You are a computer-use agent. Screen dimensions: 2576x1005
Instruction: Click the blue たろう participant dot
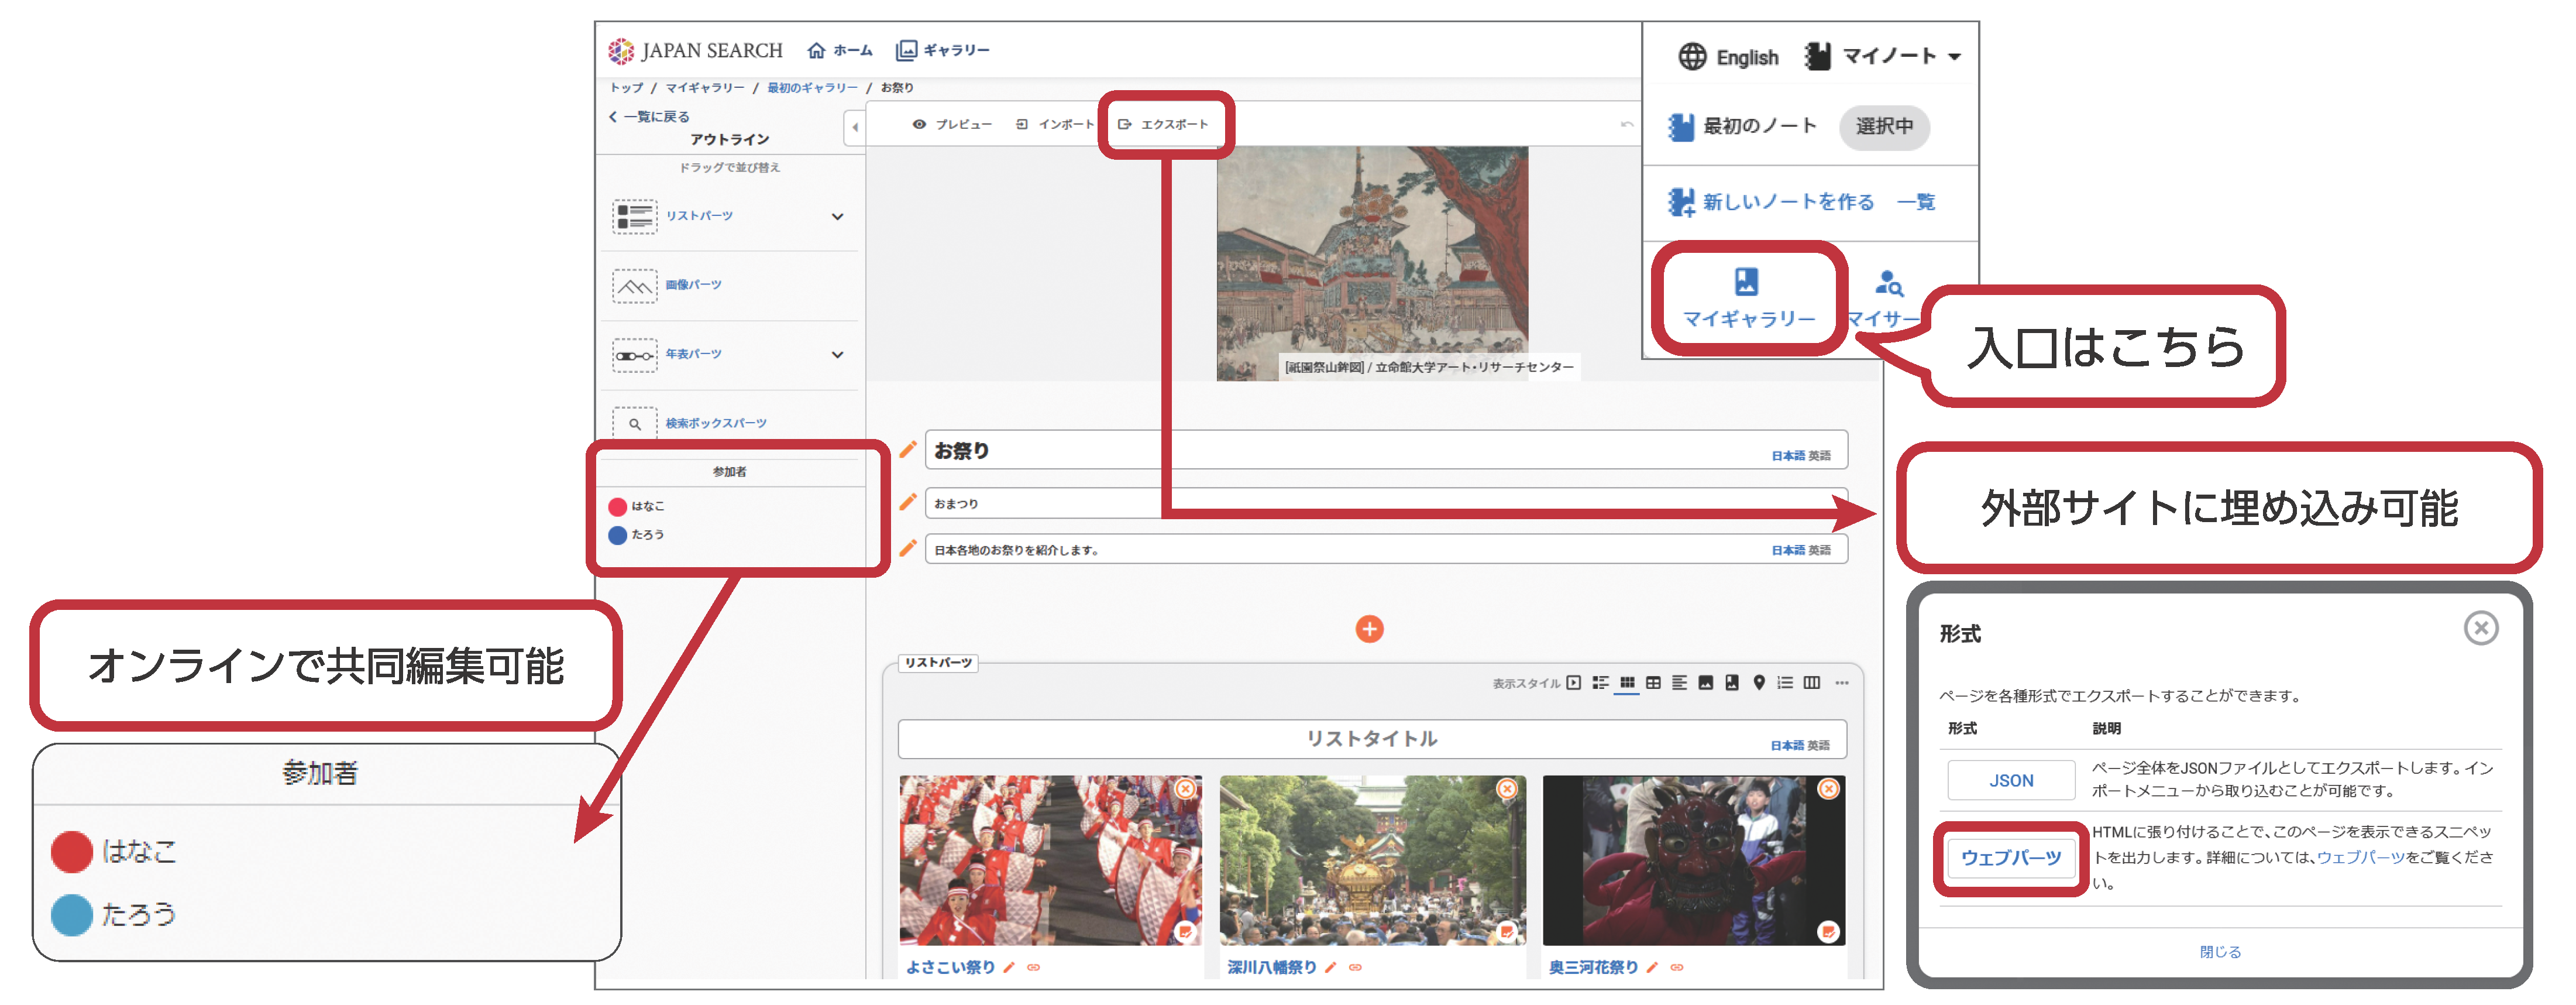[x=618, y=536]
